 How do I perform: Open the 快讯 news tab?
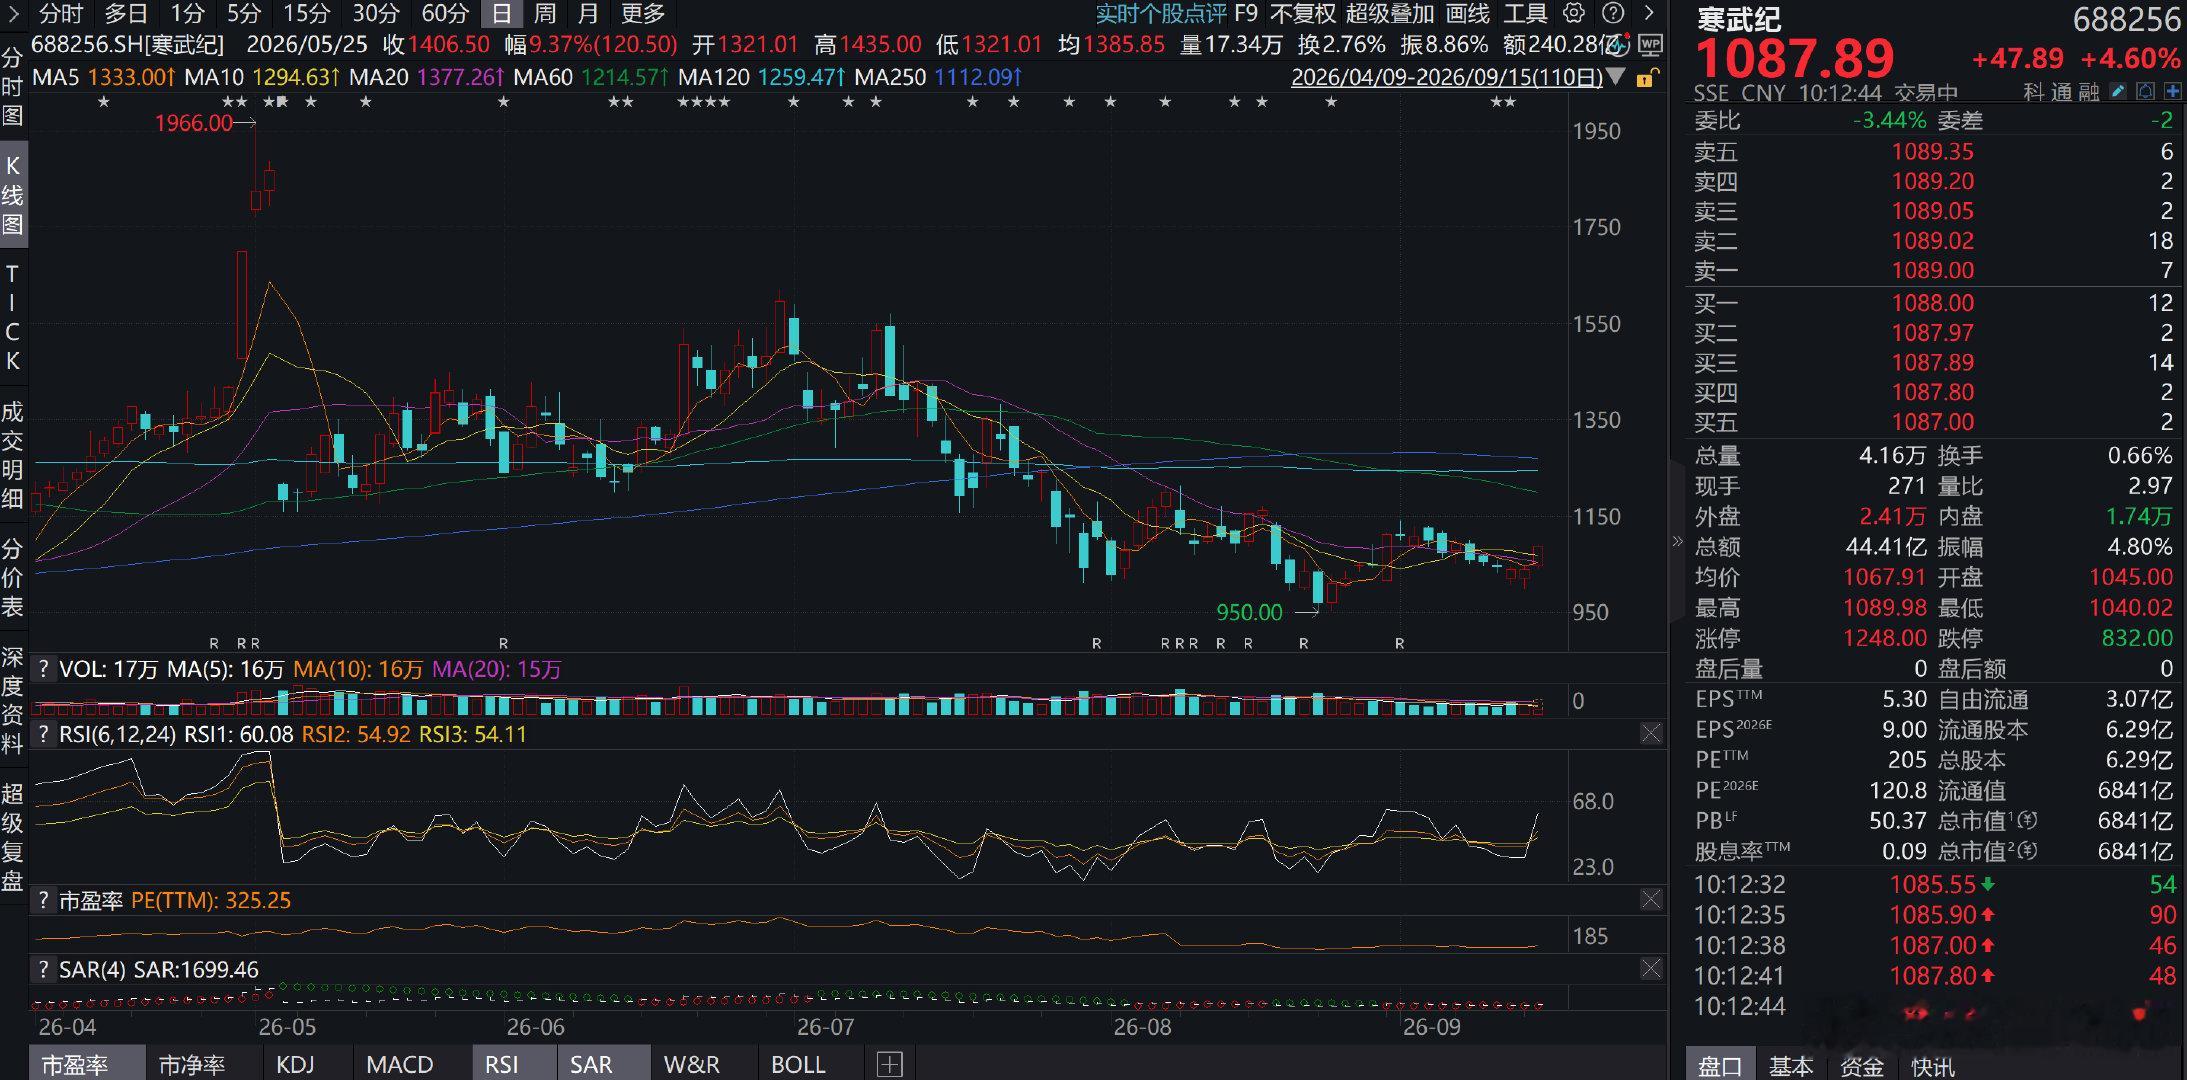[1933, 1066]
